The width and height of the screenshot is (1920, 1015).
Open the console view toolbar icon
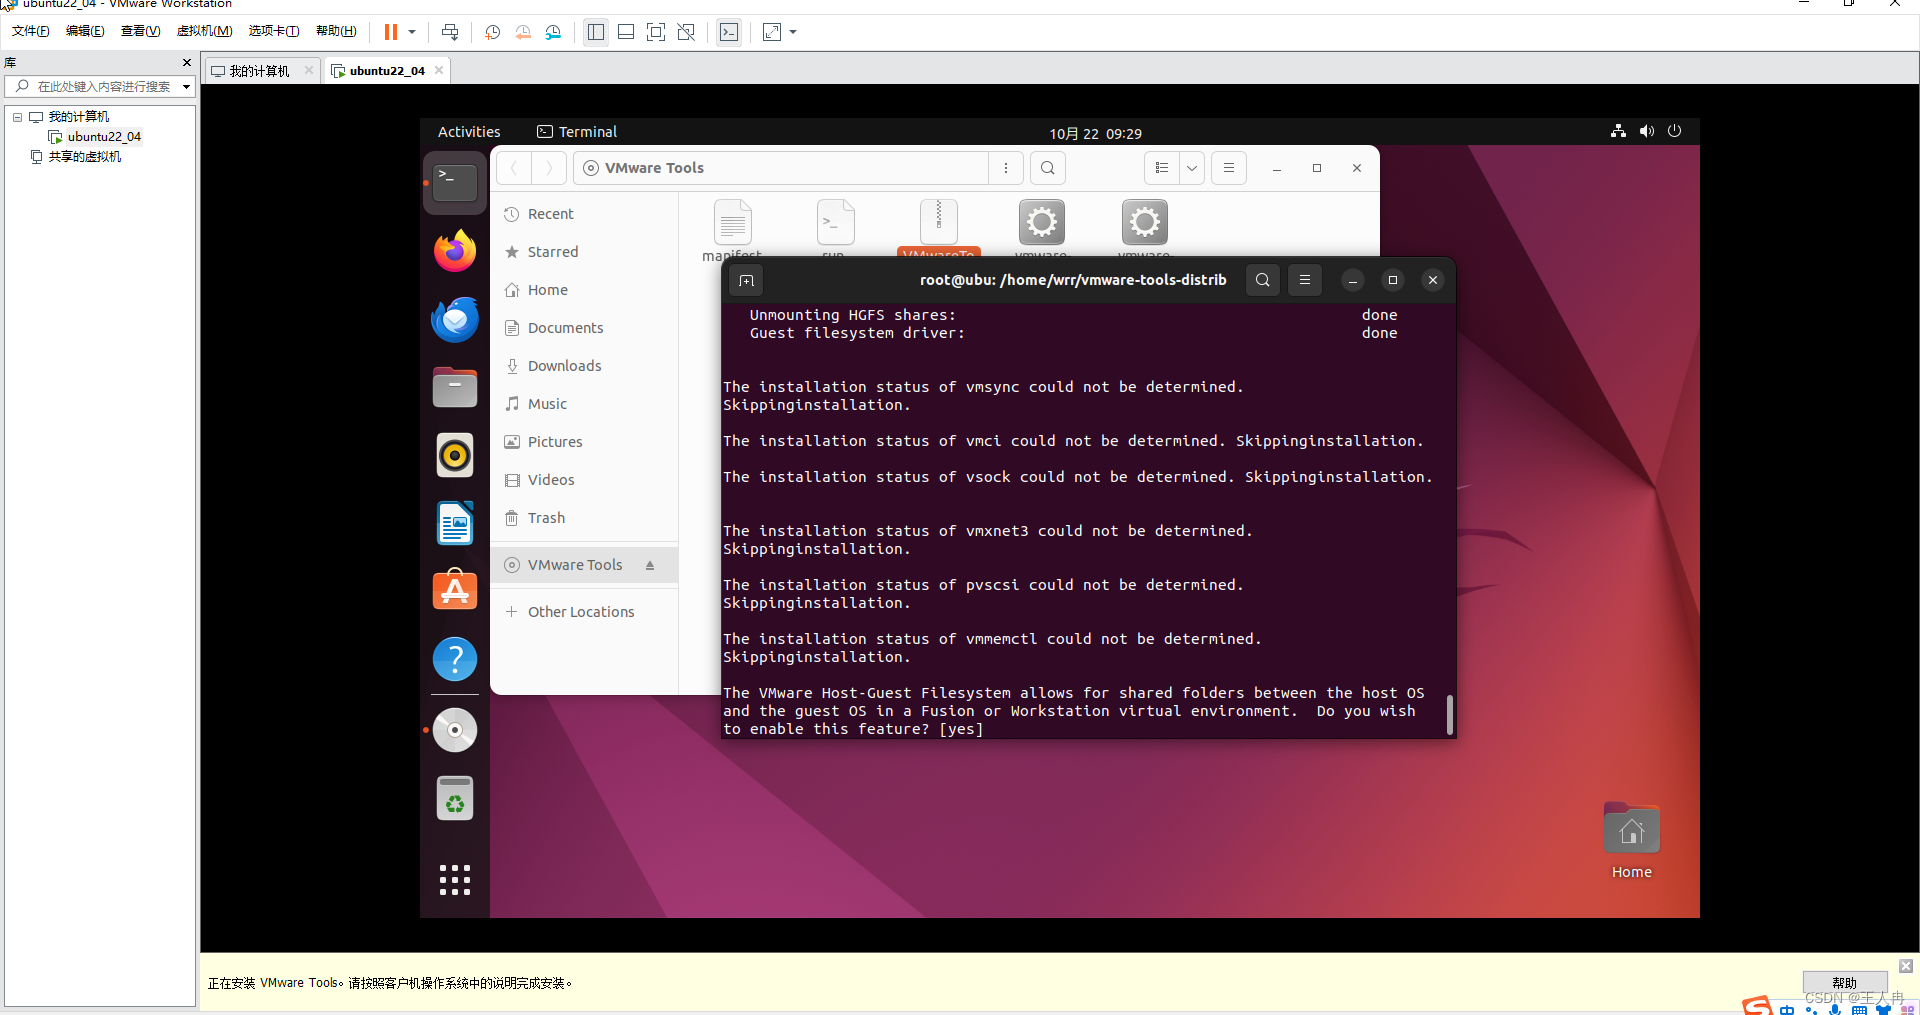(729, 32)
